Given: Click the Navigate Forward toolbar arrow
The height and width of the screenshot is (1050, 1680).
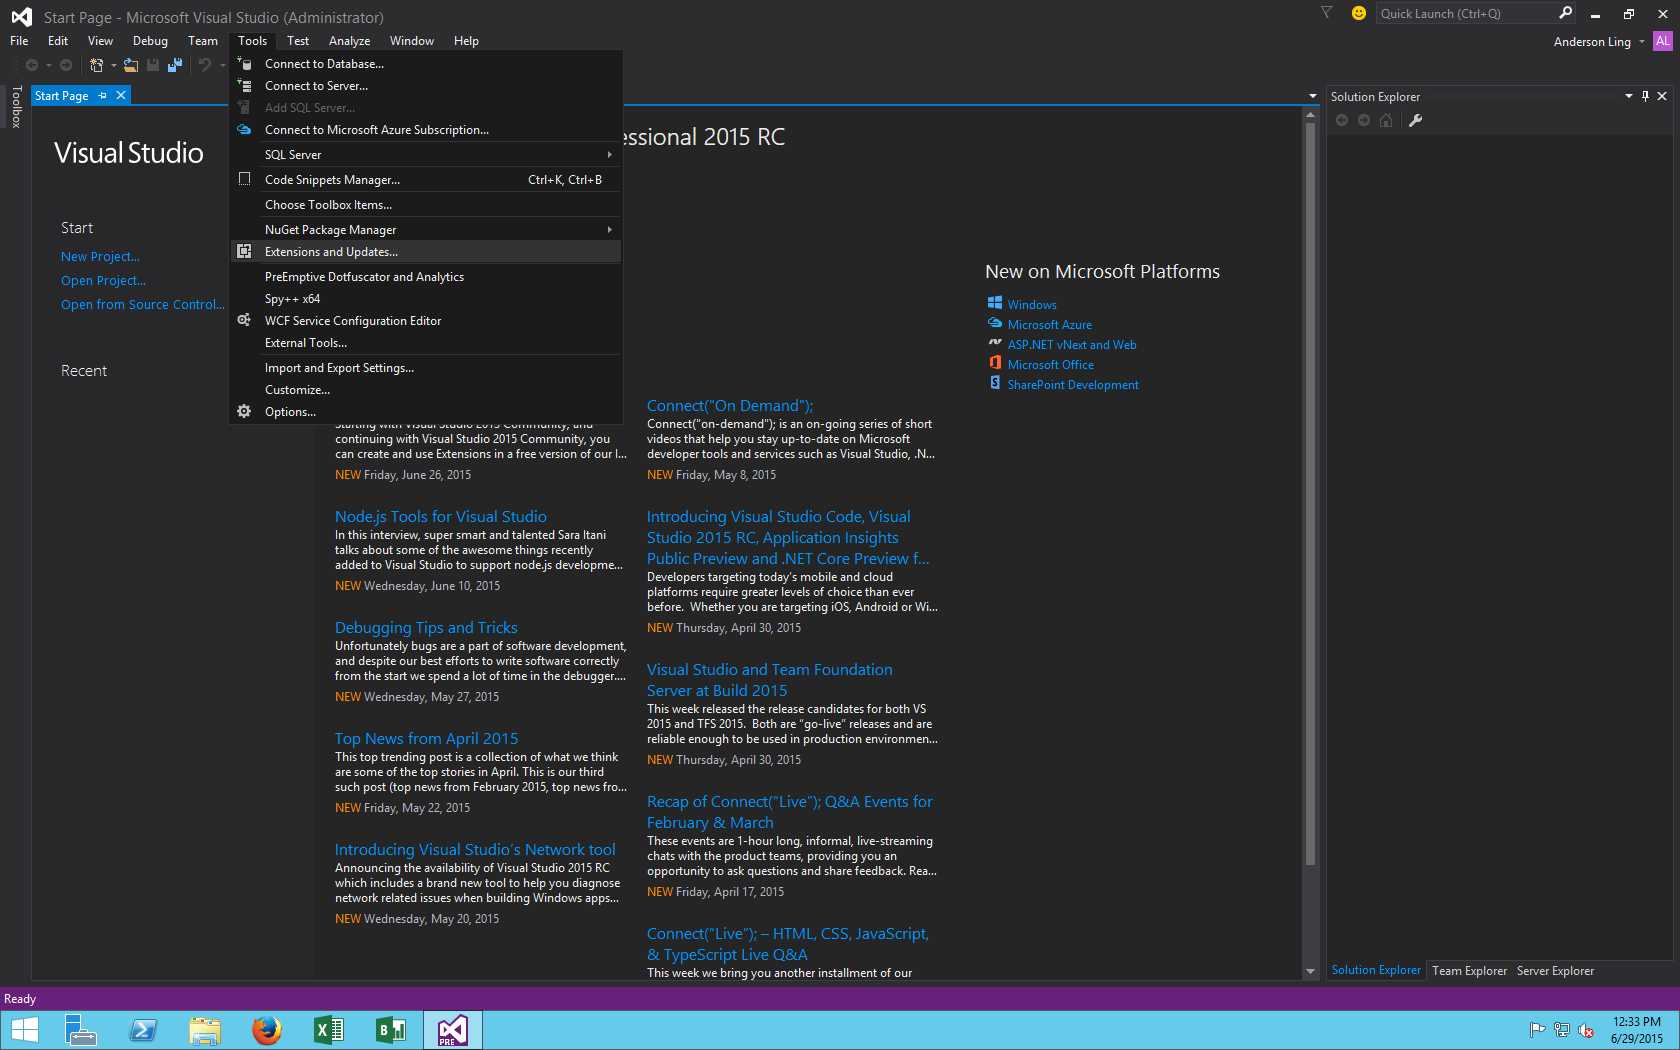Looking at the screenshot, I should (x=66, y=65).
